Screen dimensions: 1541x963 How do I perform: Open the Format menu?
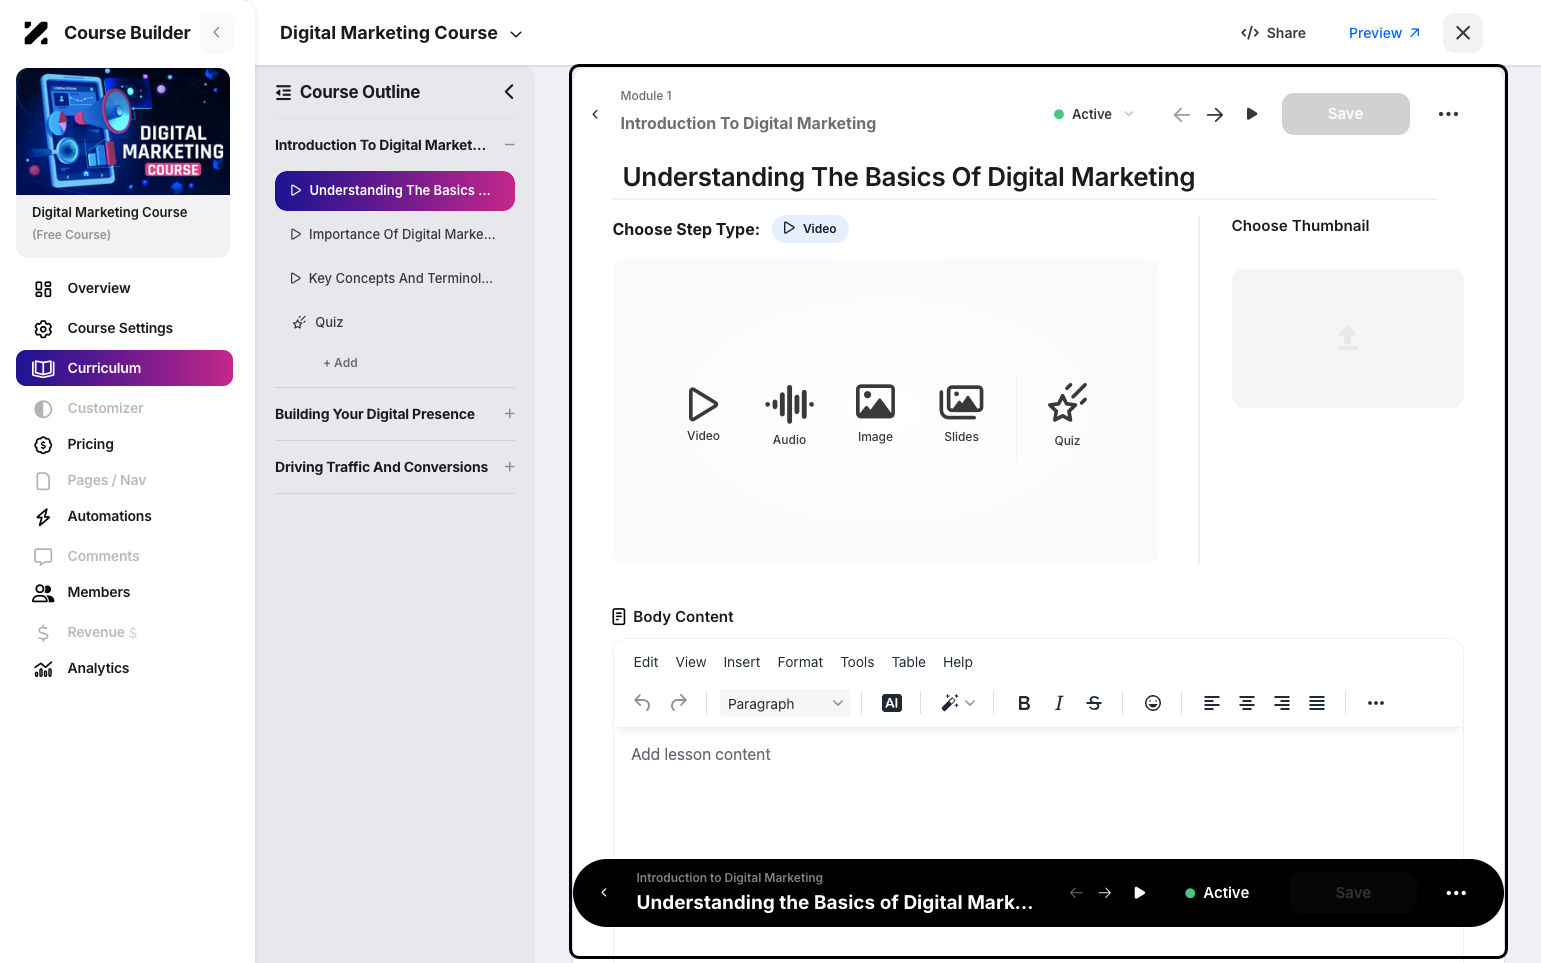(800, 662)
